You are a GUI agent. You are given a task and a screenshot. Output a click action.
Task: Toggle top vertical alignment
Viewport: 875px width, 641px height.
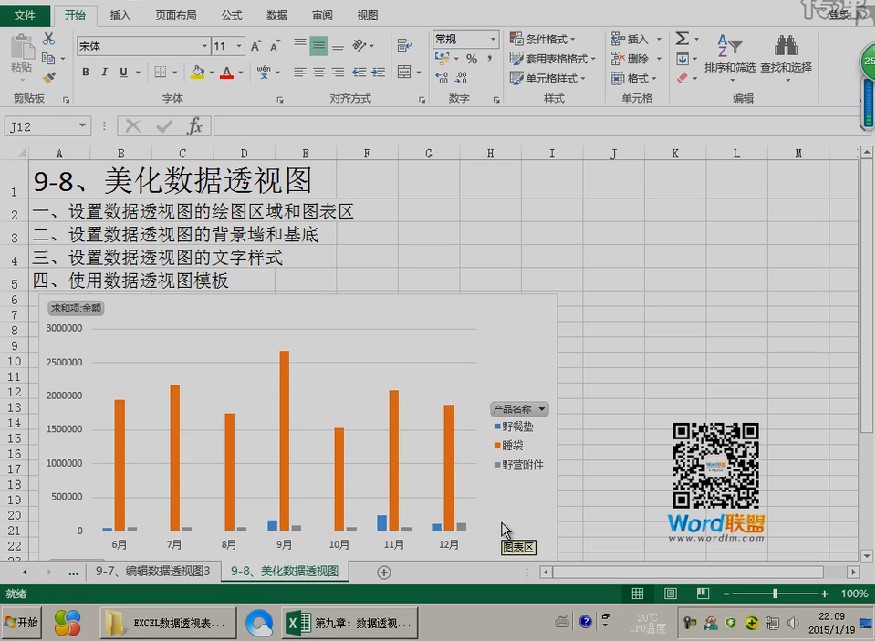coord(300,44)
